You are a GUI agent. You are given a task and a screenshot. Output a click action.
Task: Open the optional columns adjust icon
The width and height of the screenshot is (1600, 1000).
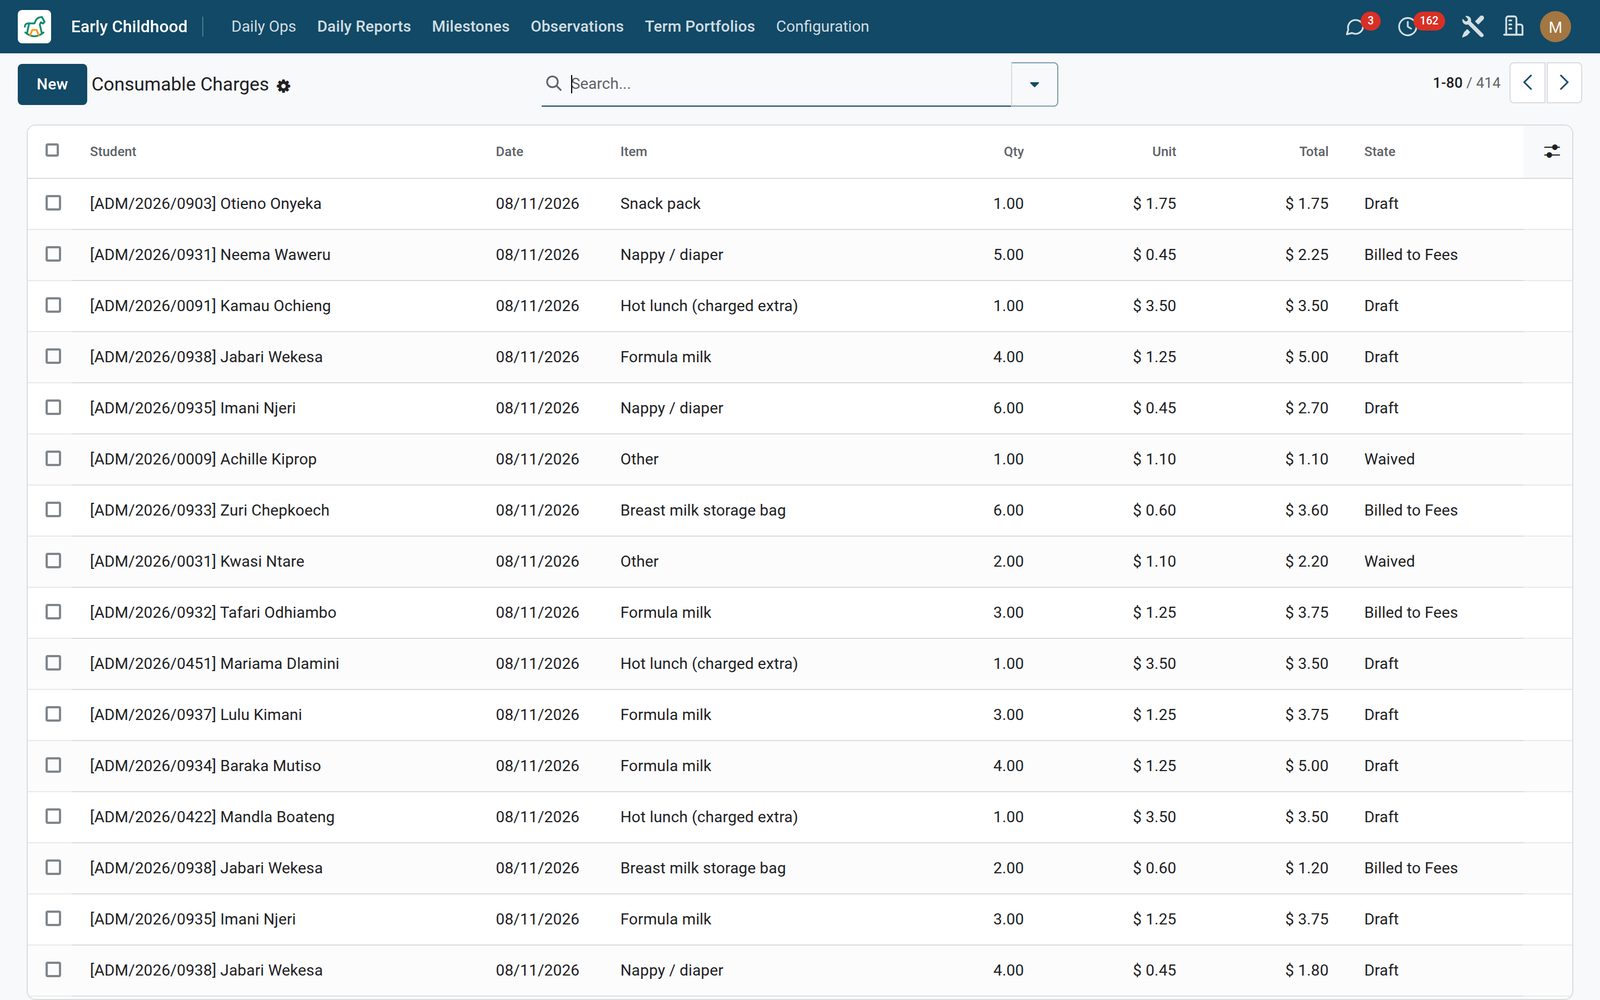(x=1551, y=151)
